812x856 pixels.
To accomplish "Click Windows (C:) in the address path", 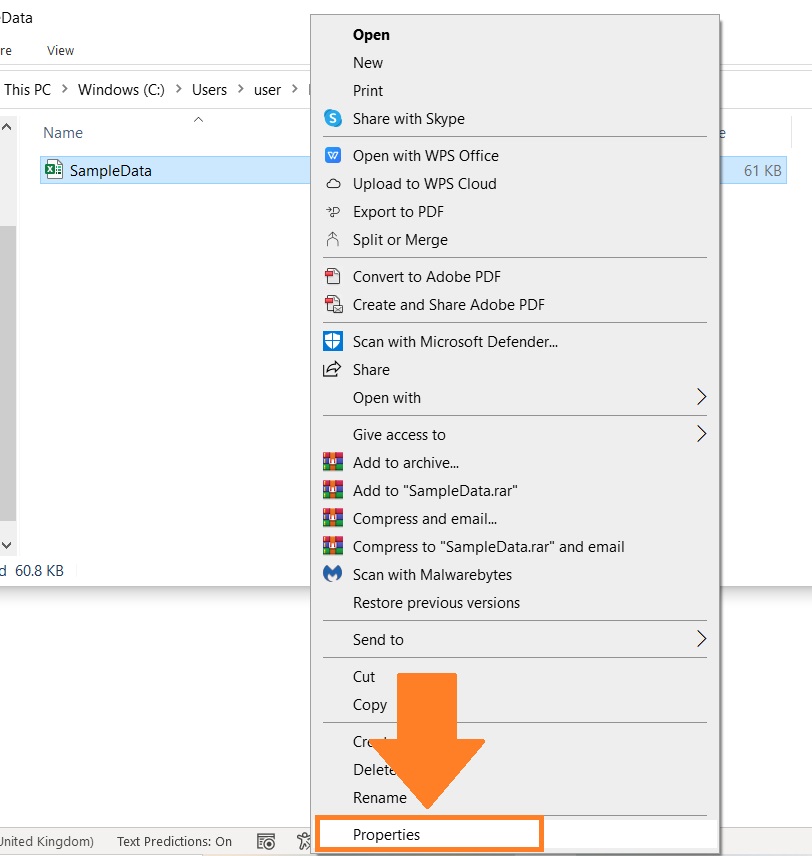I will 121,90.
